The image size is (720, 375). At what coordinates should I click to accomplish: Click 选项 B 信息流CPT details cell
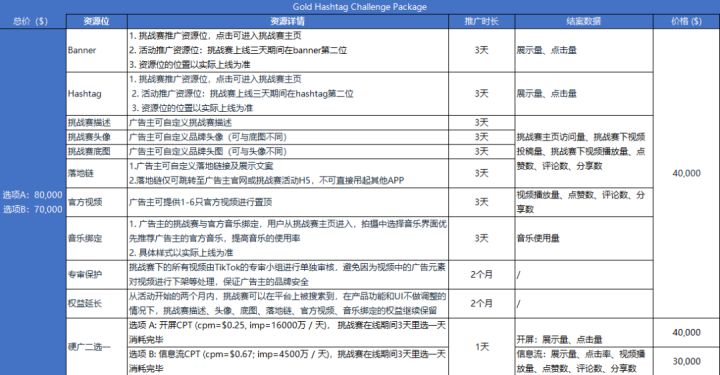coord(288,361)
